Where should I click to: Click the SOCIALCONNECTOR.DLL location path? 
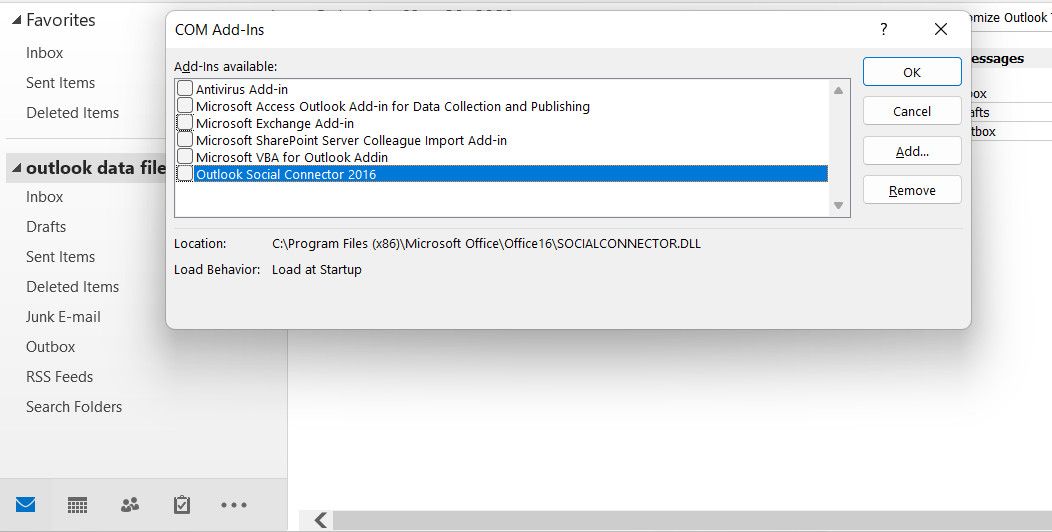click(486, 244)
